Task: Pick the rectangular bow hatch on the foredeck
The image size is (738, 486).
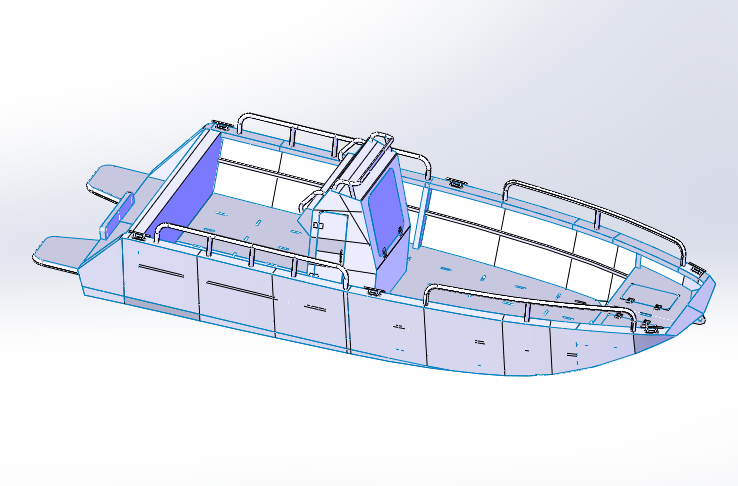Action: 649,295
